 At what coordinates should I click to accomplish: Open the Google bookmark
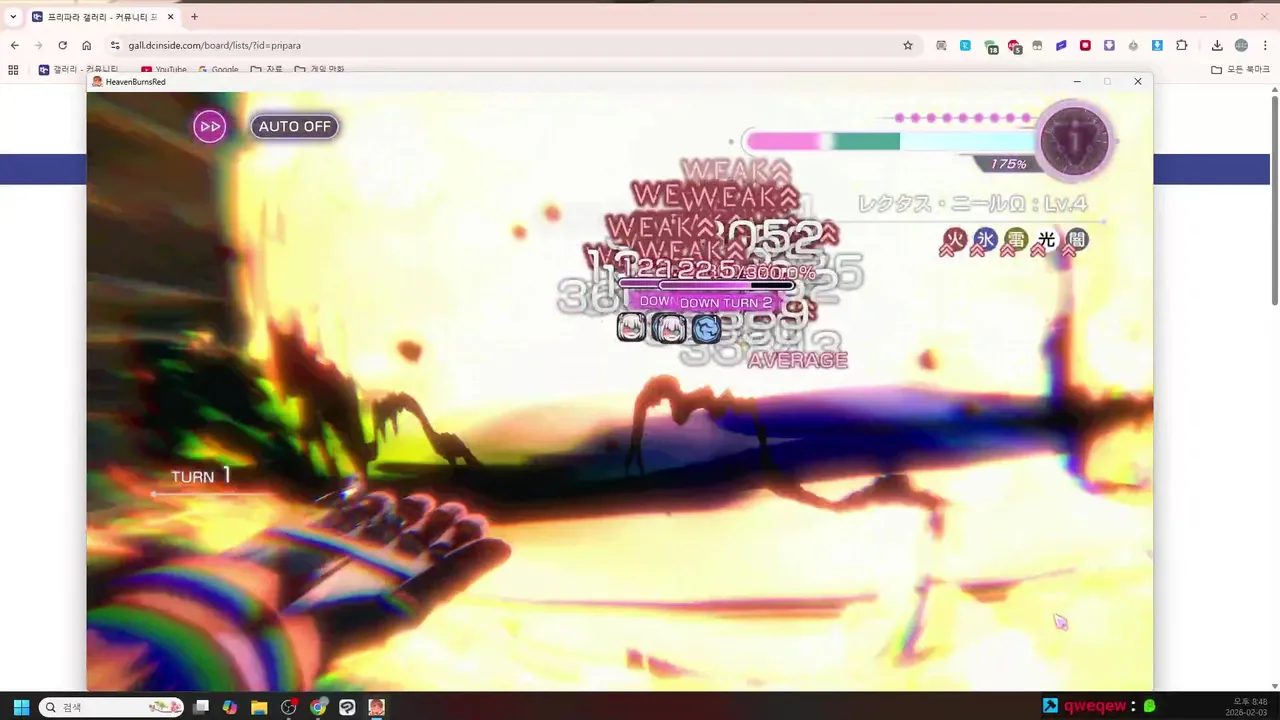click(218, 70)
